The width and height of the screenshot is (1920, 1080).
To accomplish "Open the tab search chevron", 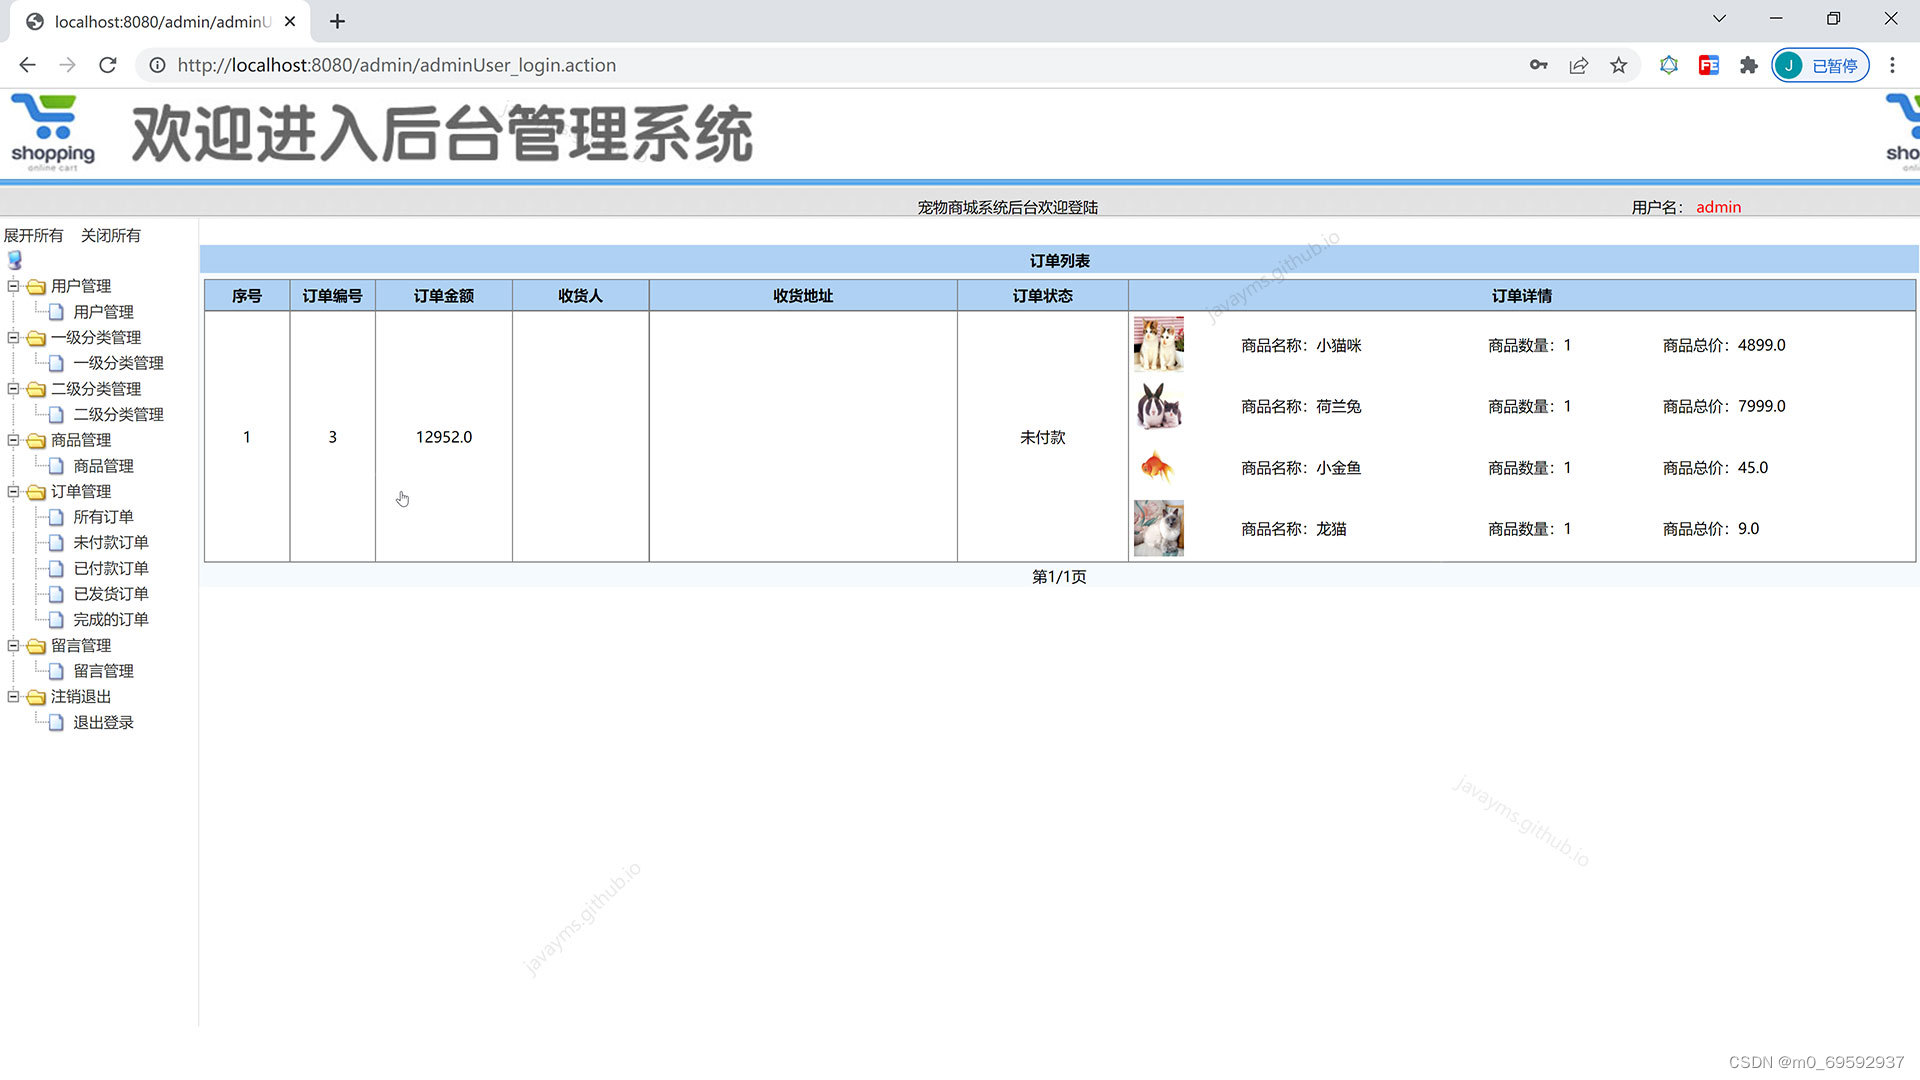I will [1719, 19].
